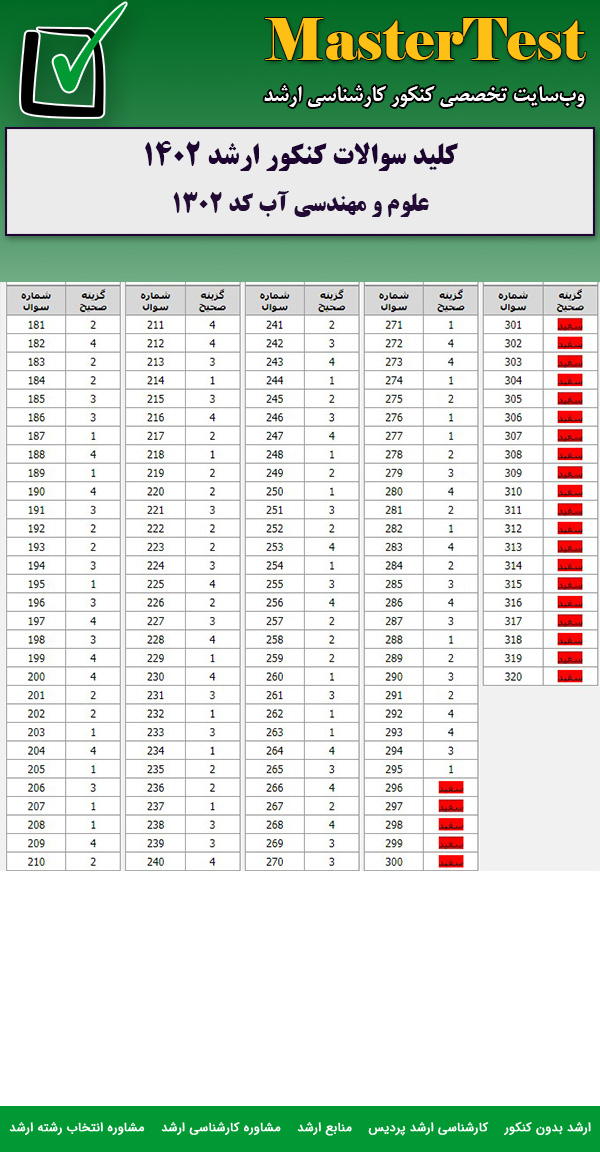Click the 'گزینه صحیح' header above question 271's answer
The width and height of the screenshot is (600, 1152).
(451, 300)
